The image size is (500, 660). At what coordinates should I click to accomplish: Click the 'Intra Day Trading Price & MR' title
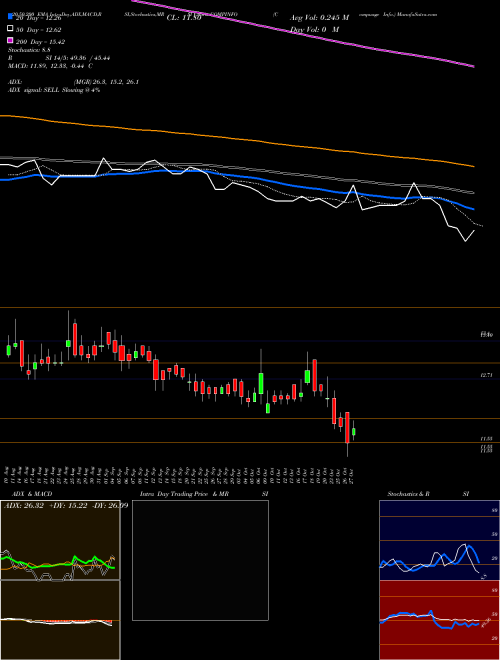point(184,494)
